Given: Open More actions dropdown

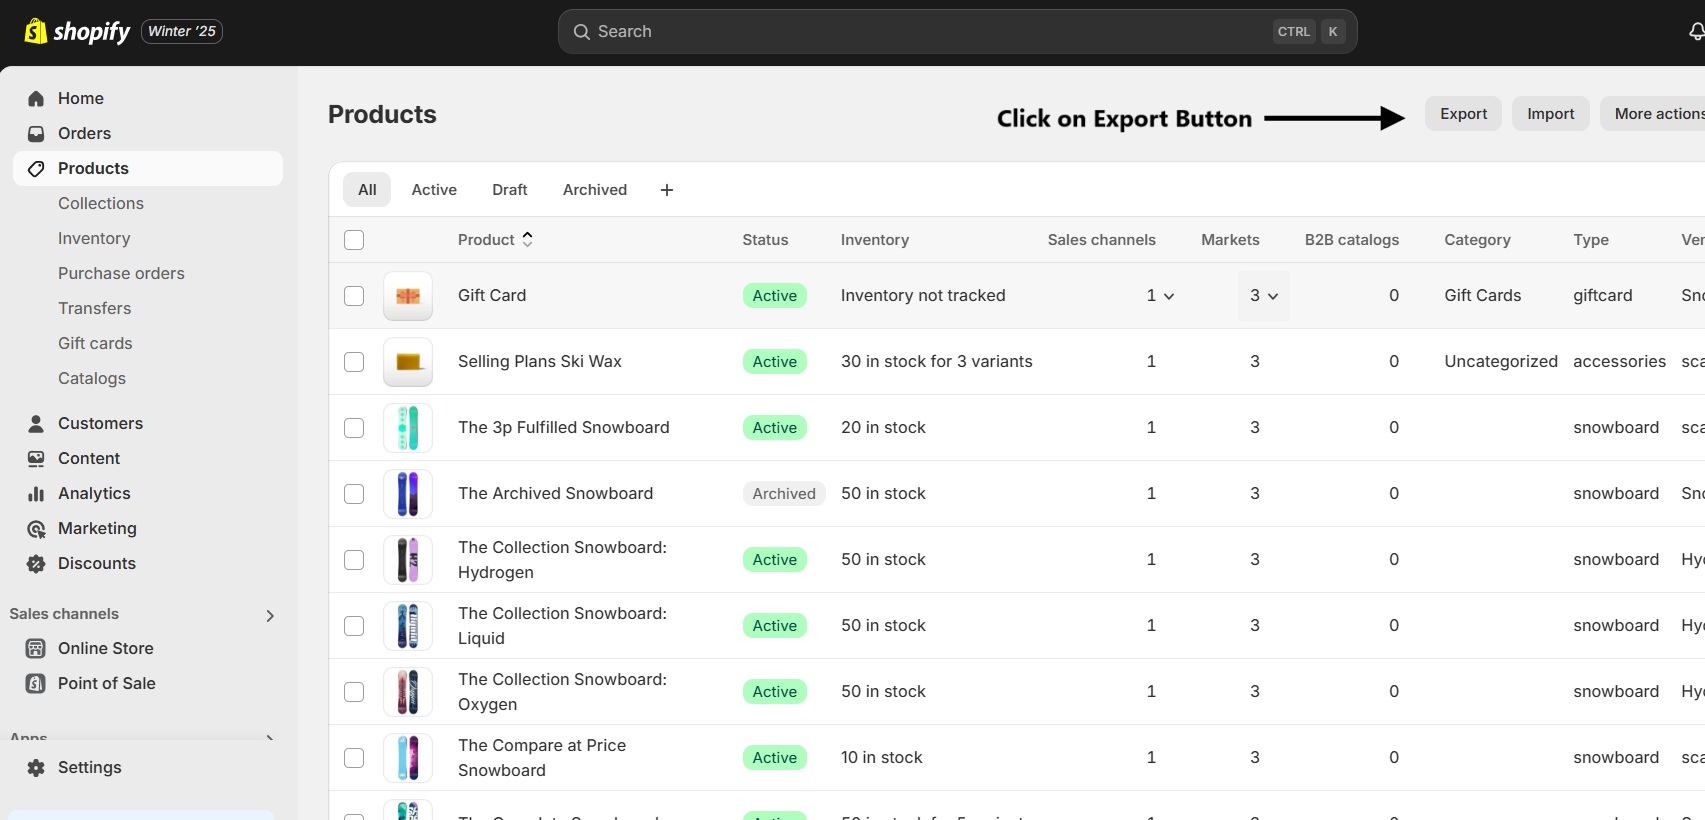Looking at the screenshot, I should coord(1655,114).
